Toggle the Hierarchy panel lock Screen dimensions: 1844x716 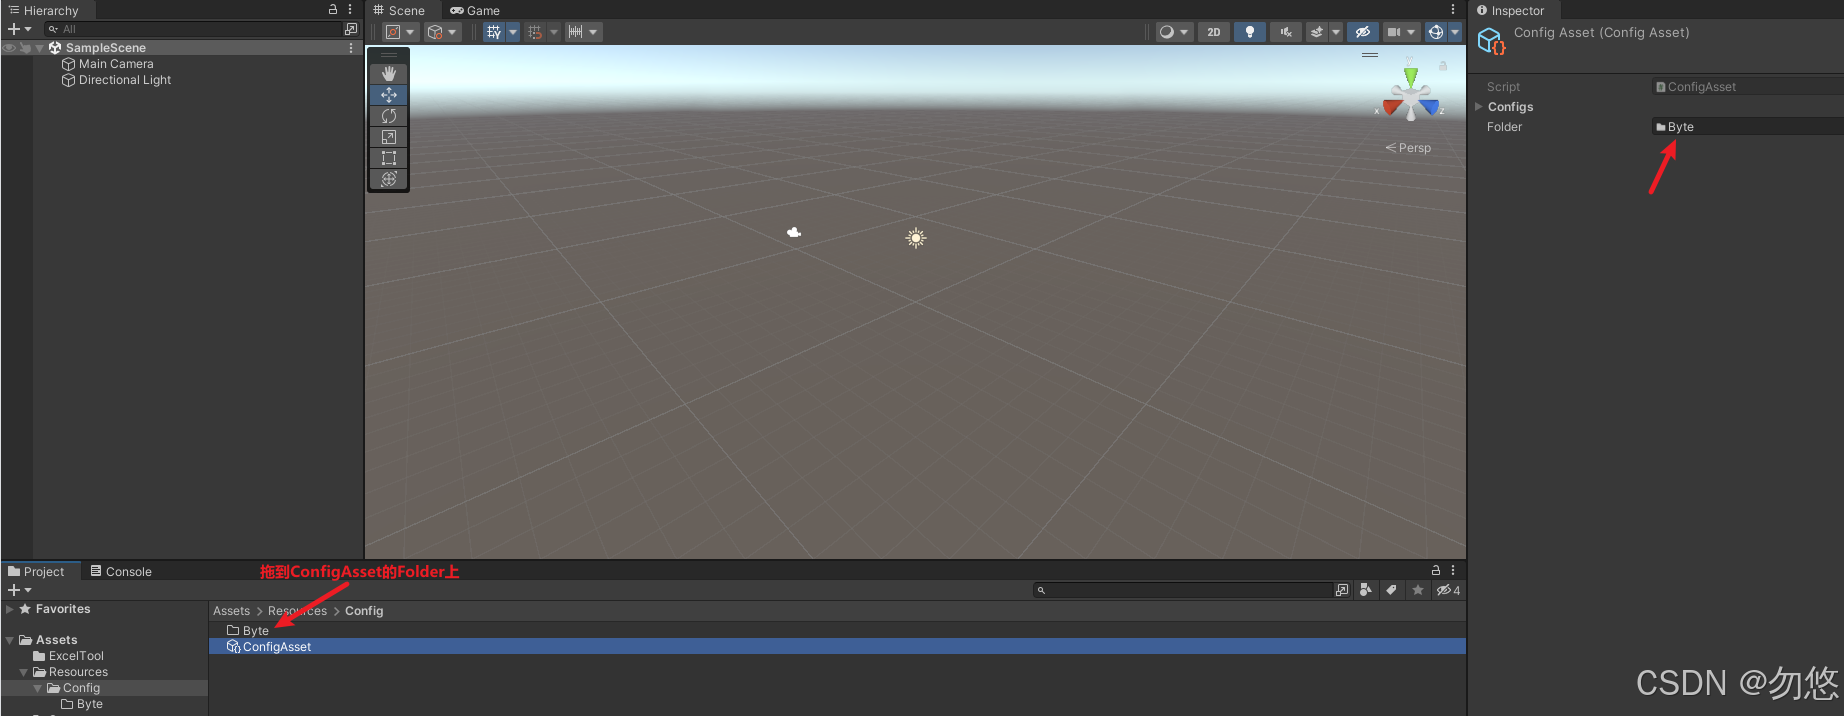pos(333,9)
